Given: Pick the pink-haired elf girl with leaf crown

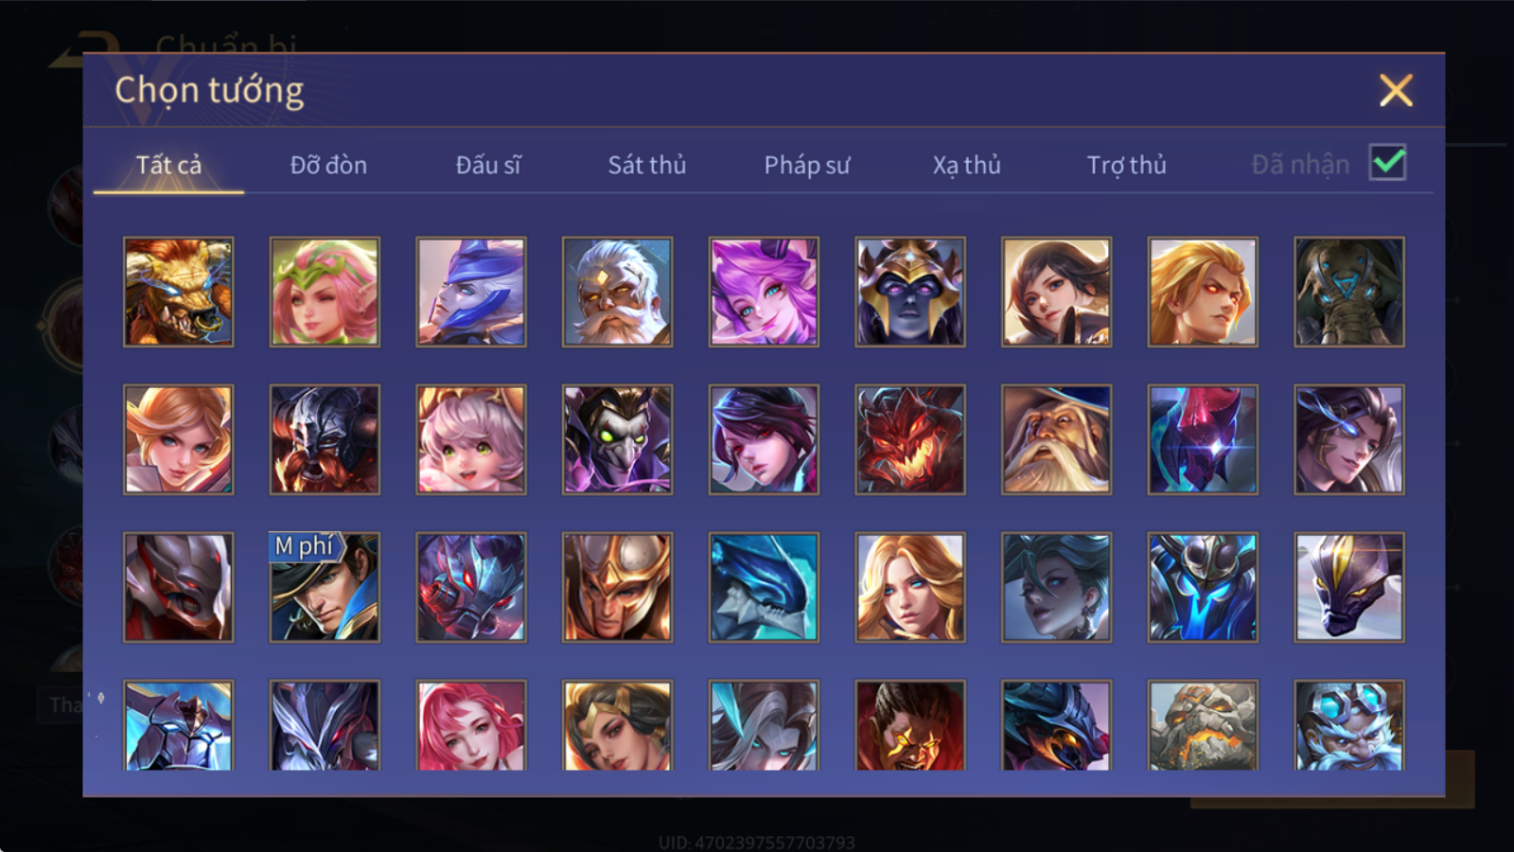Looking at the screenshot, I should [325, 292].
